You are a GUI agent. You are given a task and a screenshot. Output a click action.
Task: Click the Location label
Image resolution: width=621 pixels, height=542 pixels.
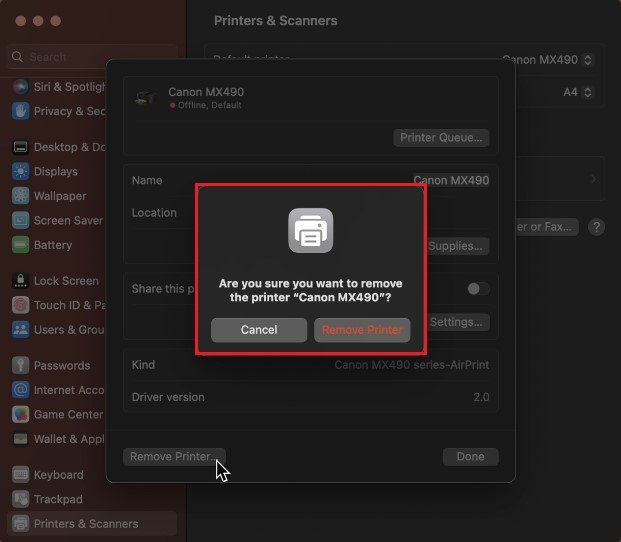[154, 213]
